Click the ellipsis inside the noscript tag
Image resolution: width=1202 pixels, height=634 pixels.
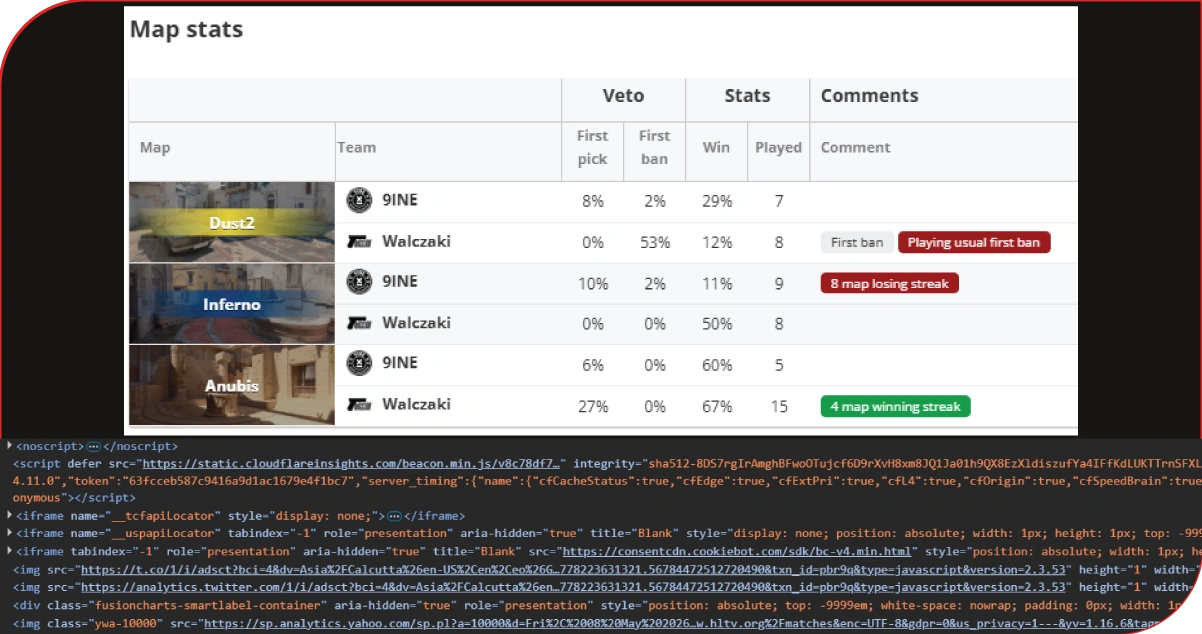tap(94, 446)
